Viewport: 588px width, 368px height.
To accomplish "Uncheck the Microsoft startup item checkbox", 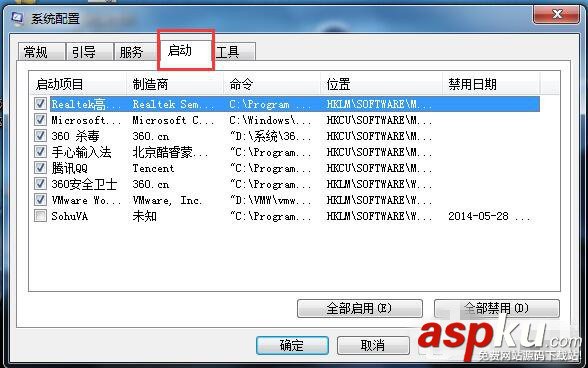I will (40, 120).
